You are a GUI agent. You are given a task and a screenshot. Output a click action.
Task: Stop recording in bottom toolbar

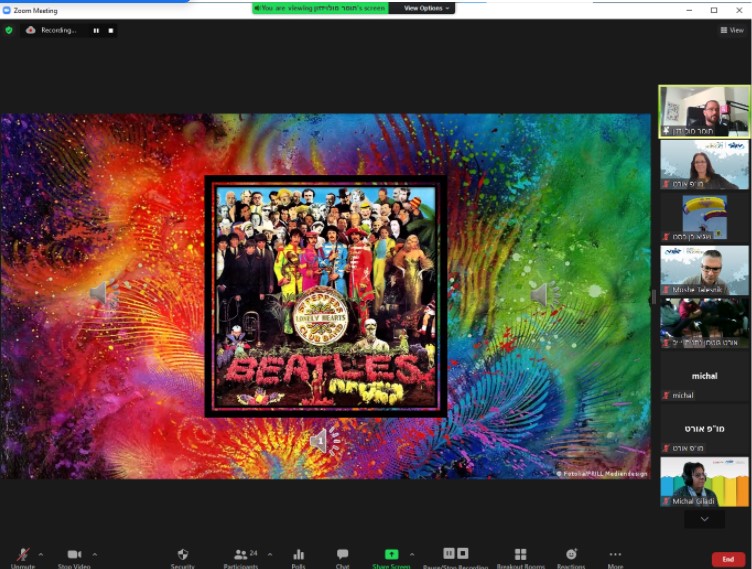click(x=463, y=554)
